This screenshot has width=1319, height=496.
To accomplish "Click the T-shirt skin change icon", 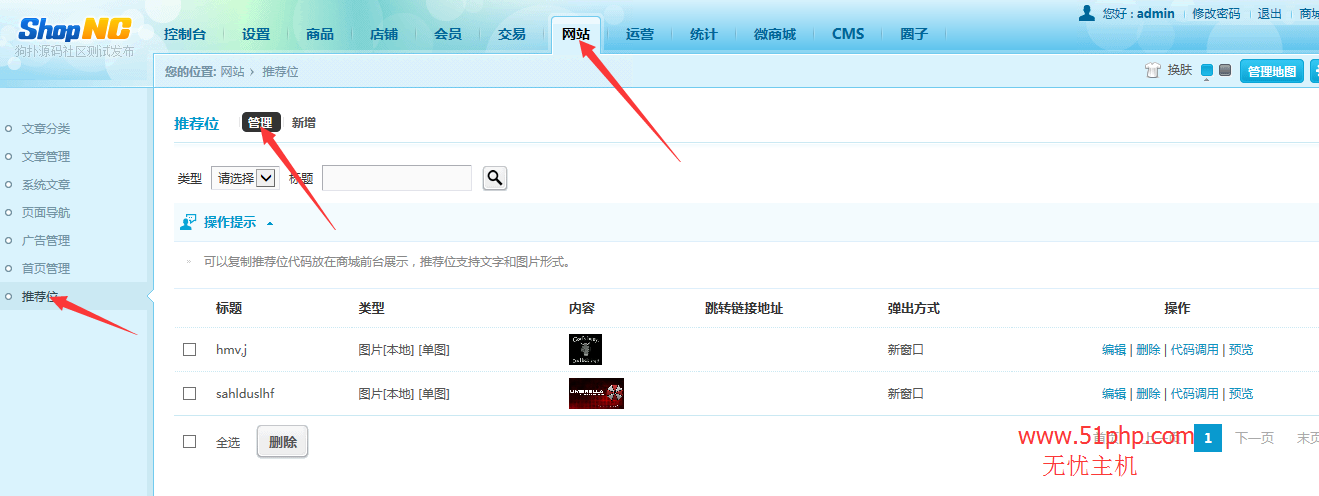I will (x=1153, y=70).
